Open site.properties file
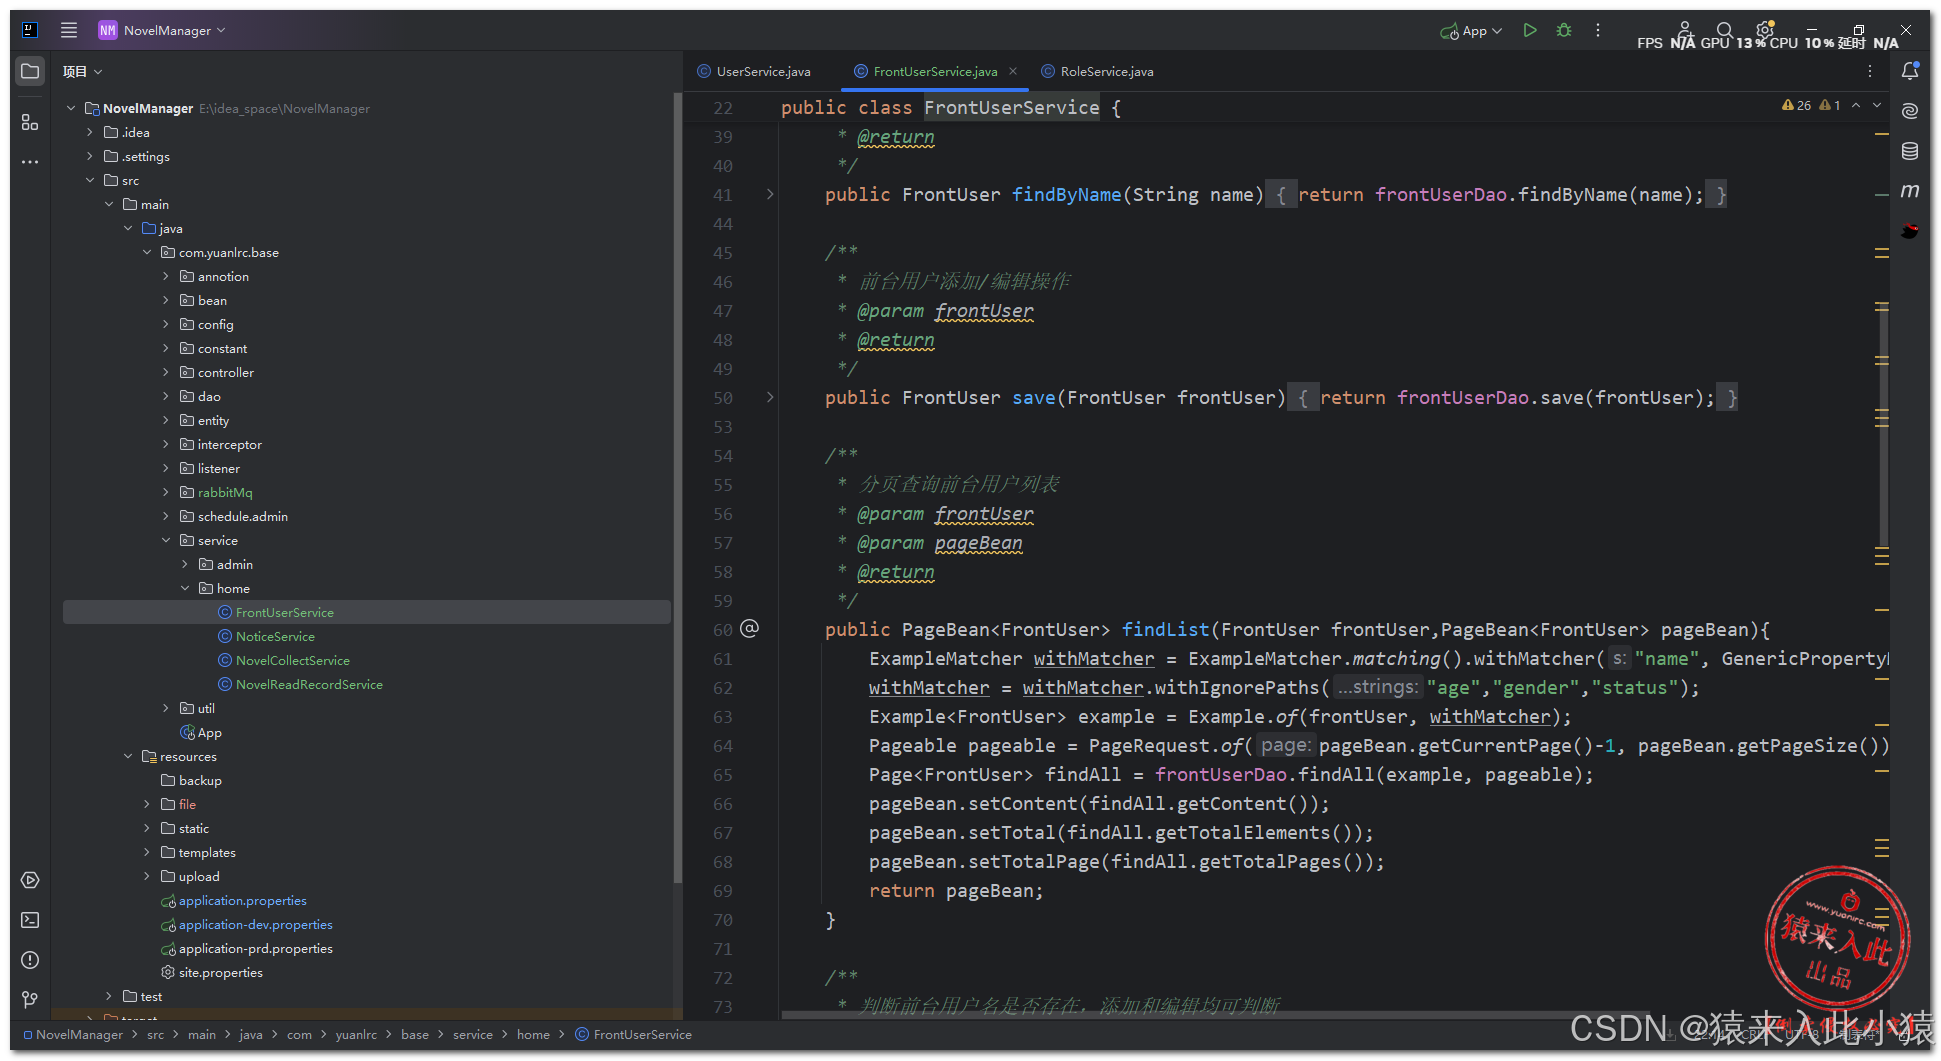Viewport: 1941px width, 1061px height. click(x=220, y=972)
